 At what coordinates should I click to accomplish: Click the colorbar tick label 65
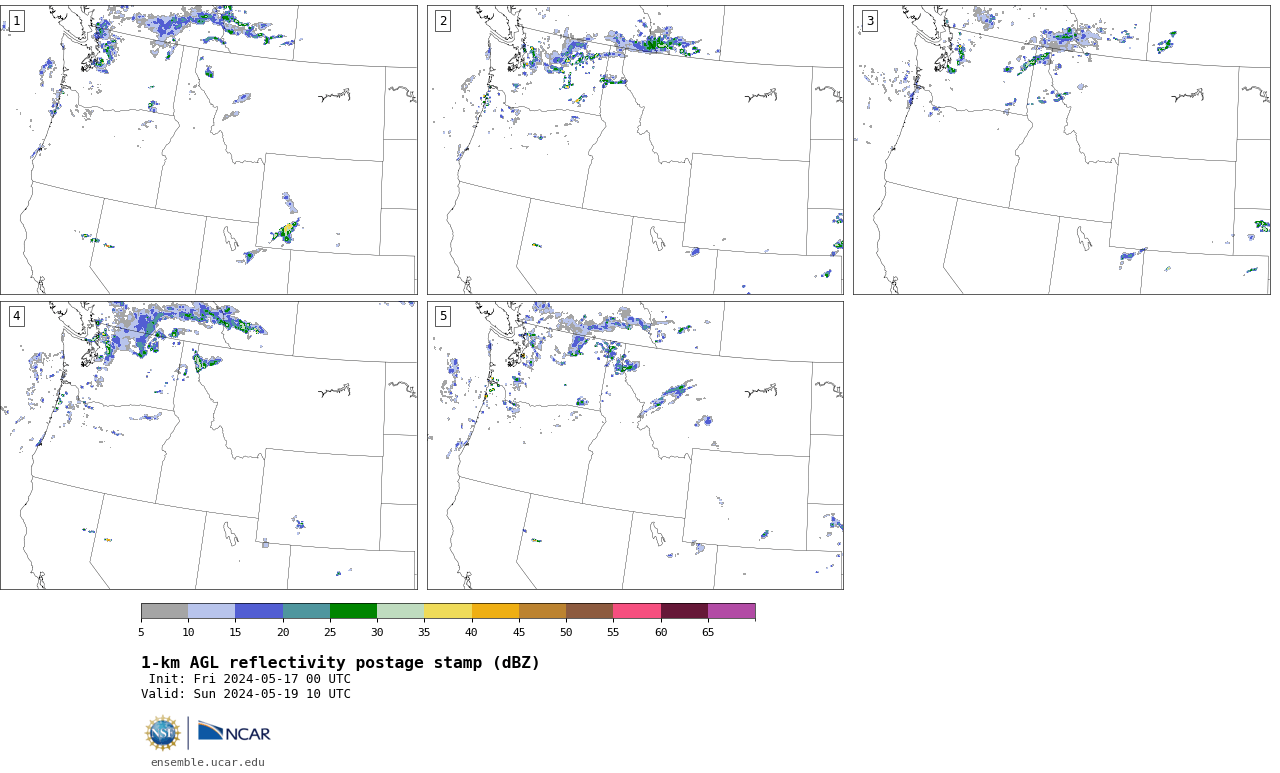(x=708, y=632)
